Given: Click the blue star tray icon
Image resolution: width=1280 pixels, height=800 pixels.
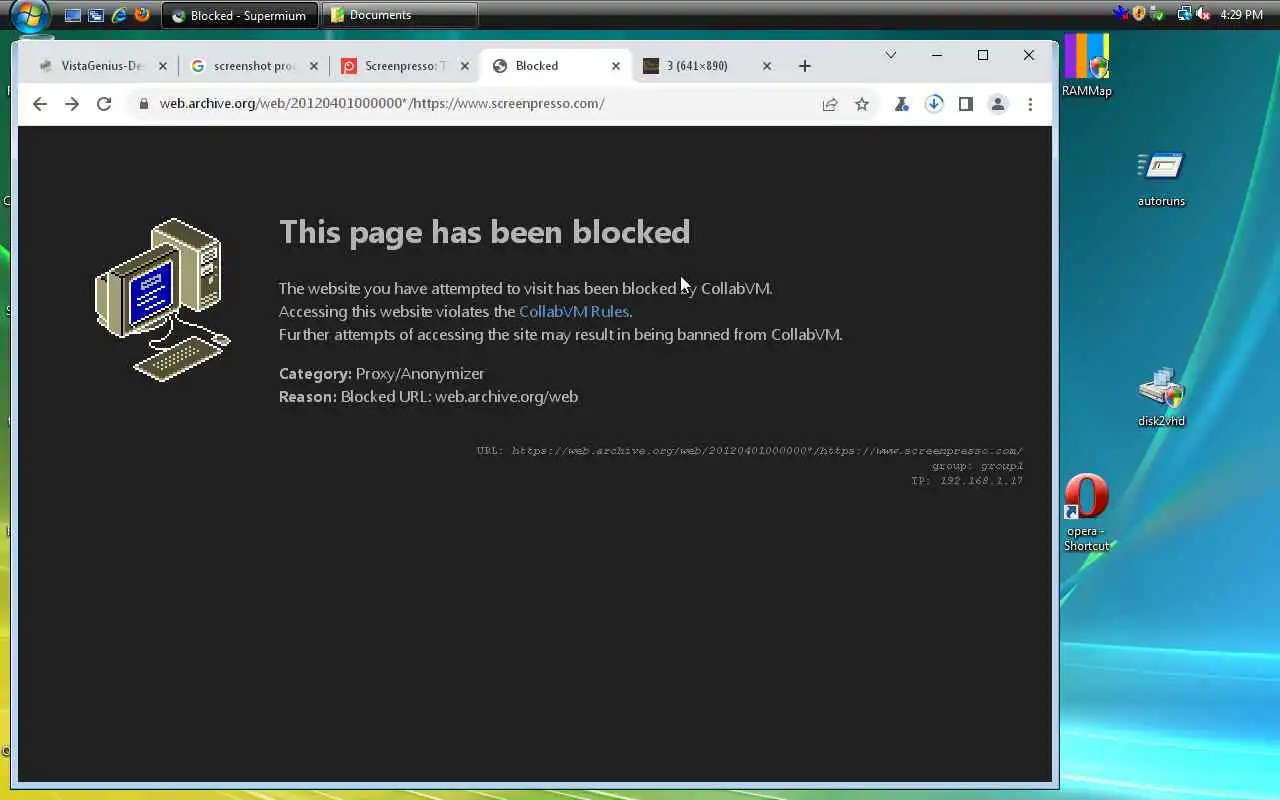Looking at the screenshot, I should 1121,14.
